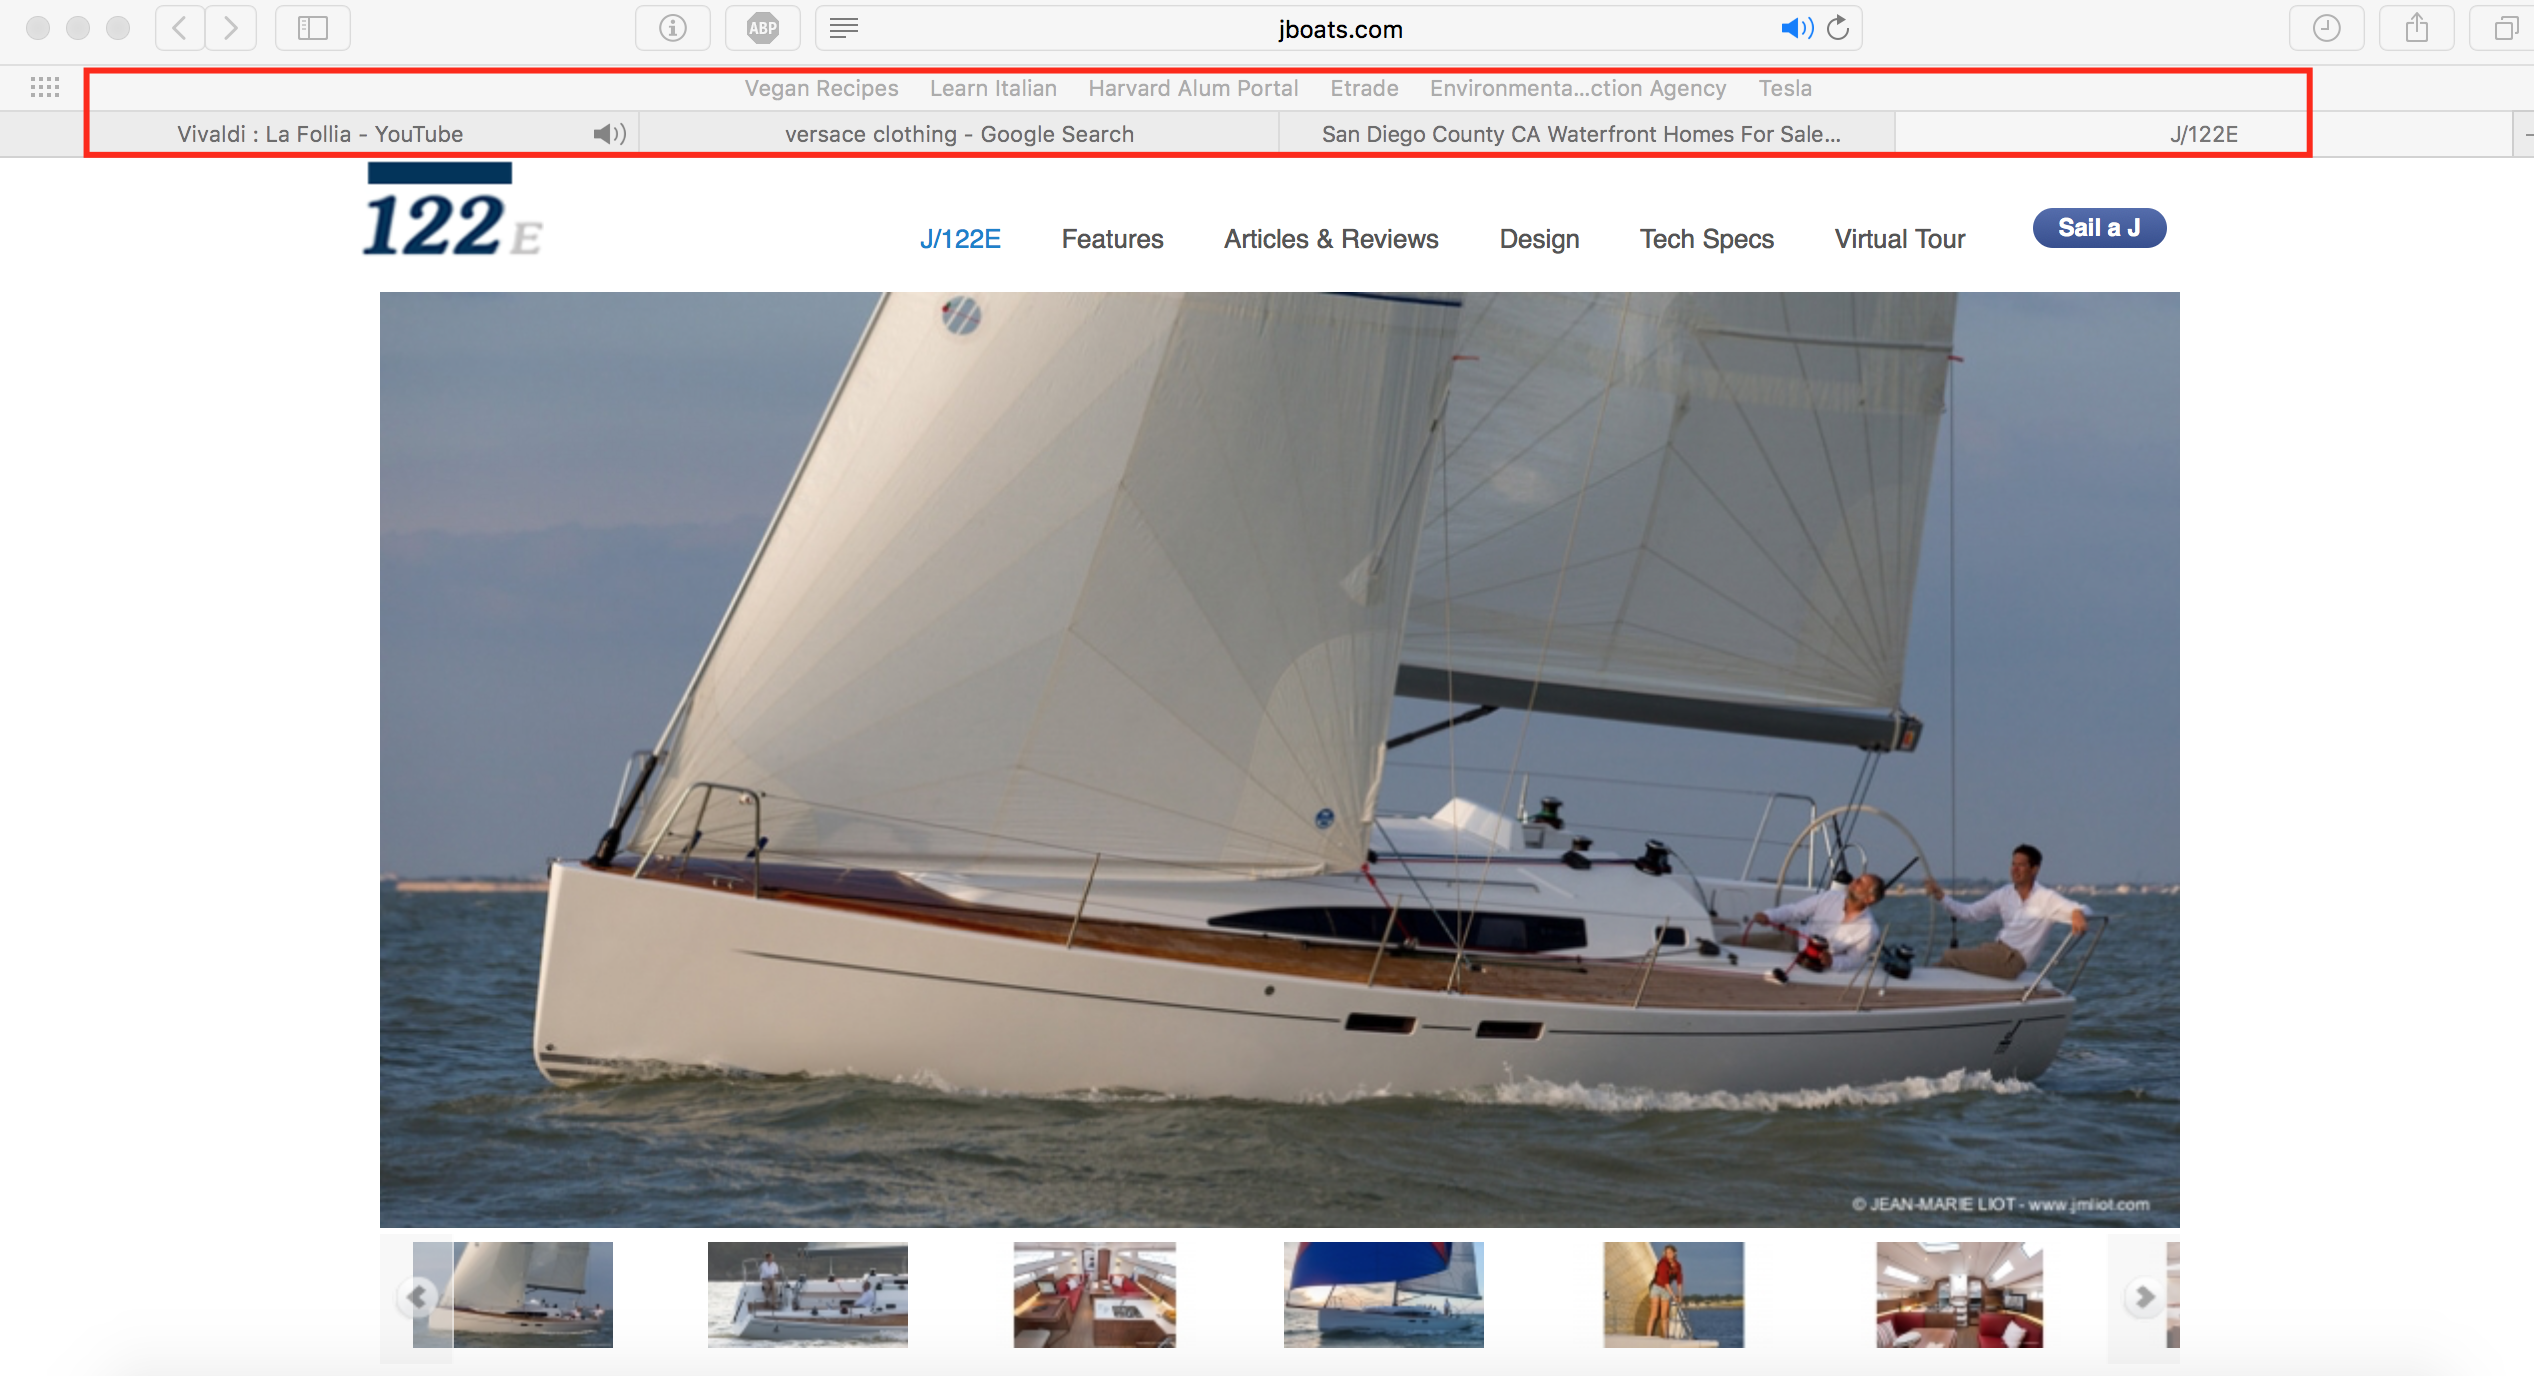
Task: Open the Share sheet icon
Action: 2417,28
